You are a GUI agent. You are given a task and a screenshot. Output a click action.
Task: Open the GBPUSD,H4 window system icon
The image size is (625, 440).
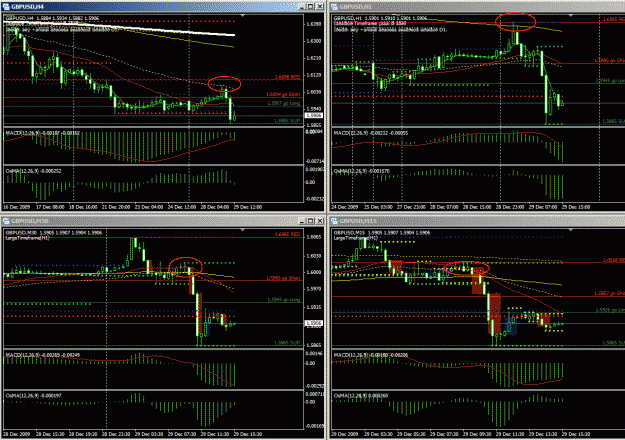click(6, 6)
